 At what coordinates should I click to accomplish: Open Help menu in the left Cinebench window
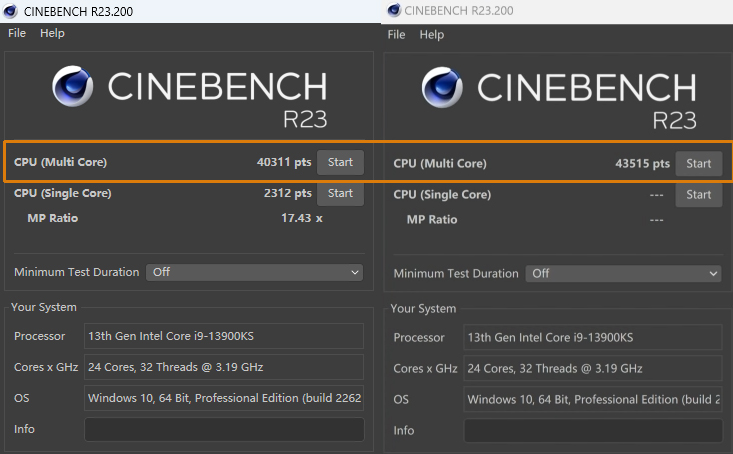[x=52, y=33]
